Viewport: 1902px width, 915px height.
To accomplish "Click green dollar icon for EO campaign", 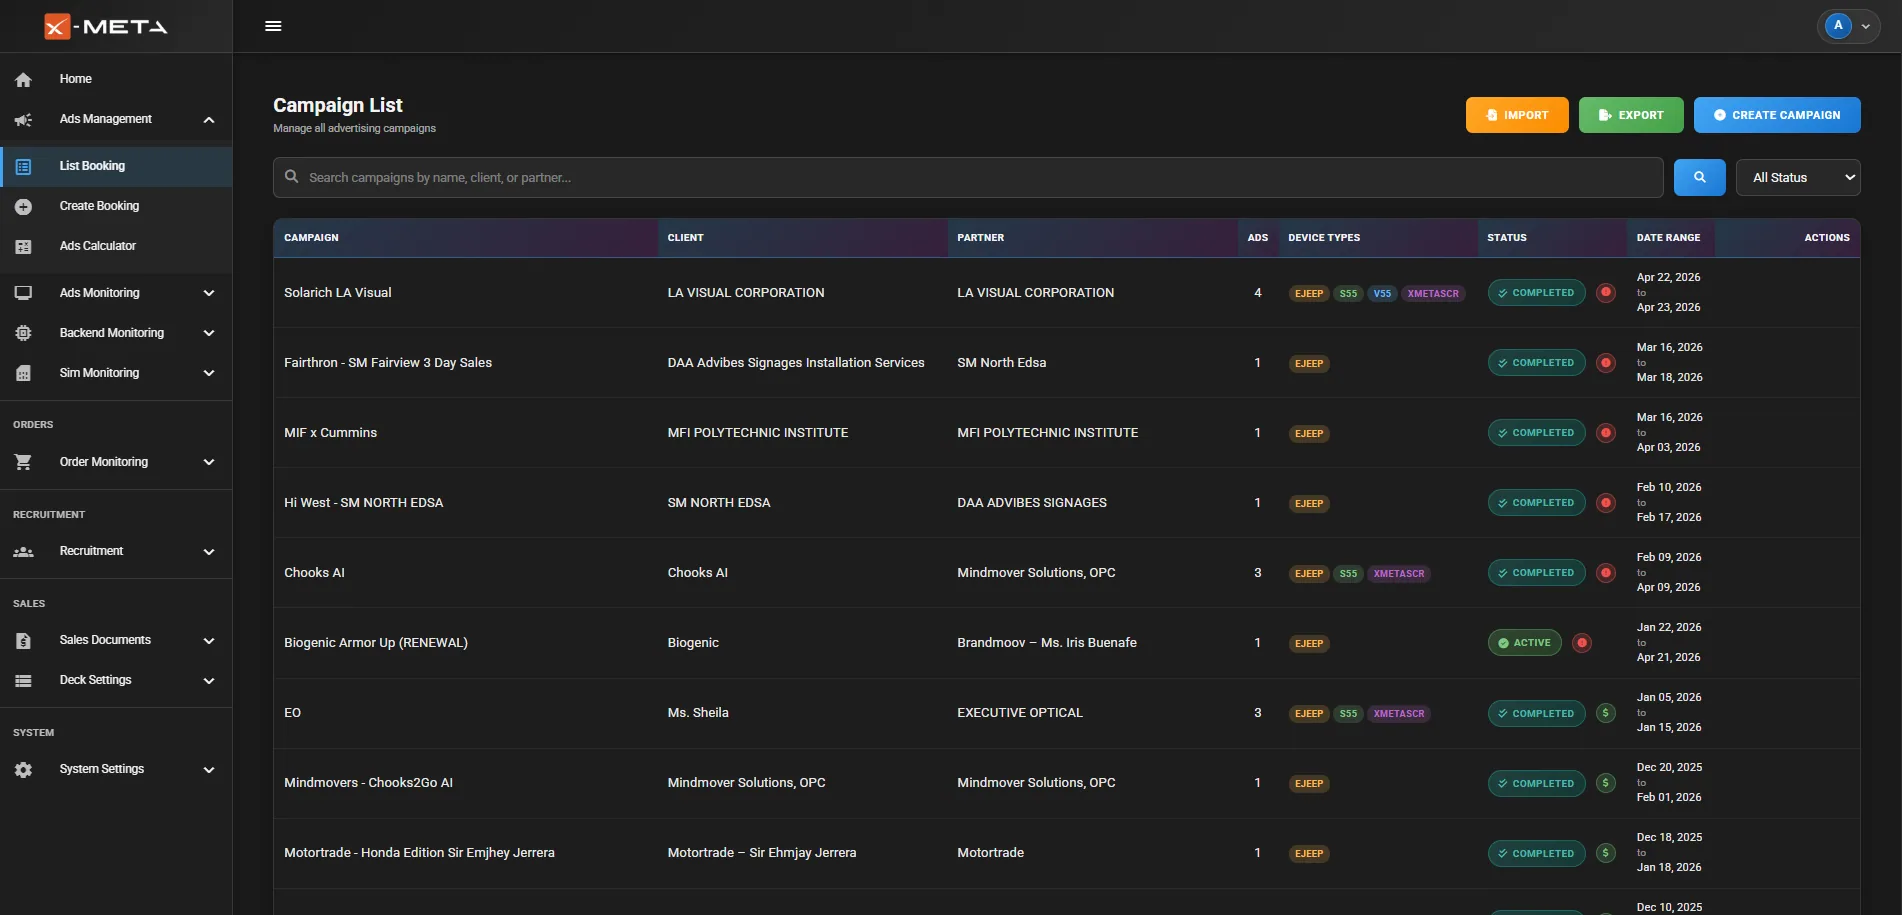I will [1606, 713].
